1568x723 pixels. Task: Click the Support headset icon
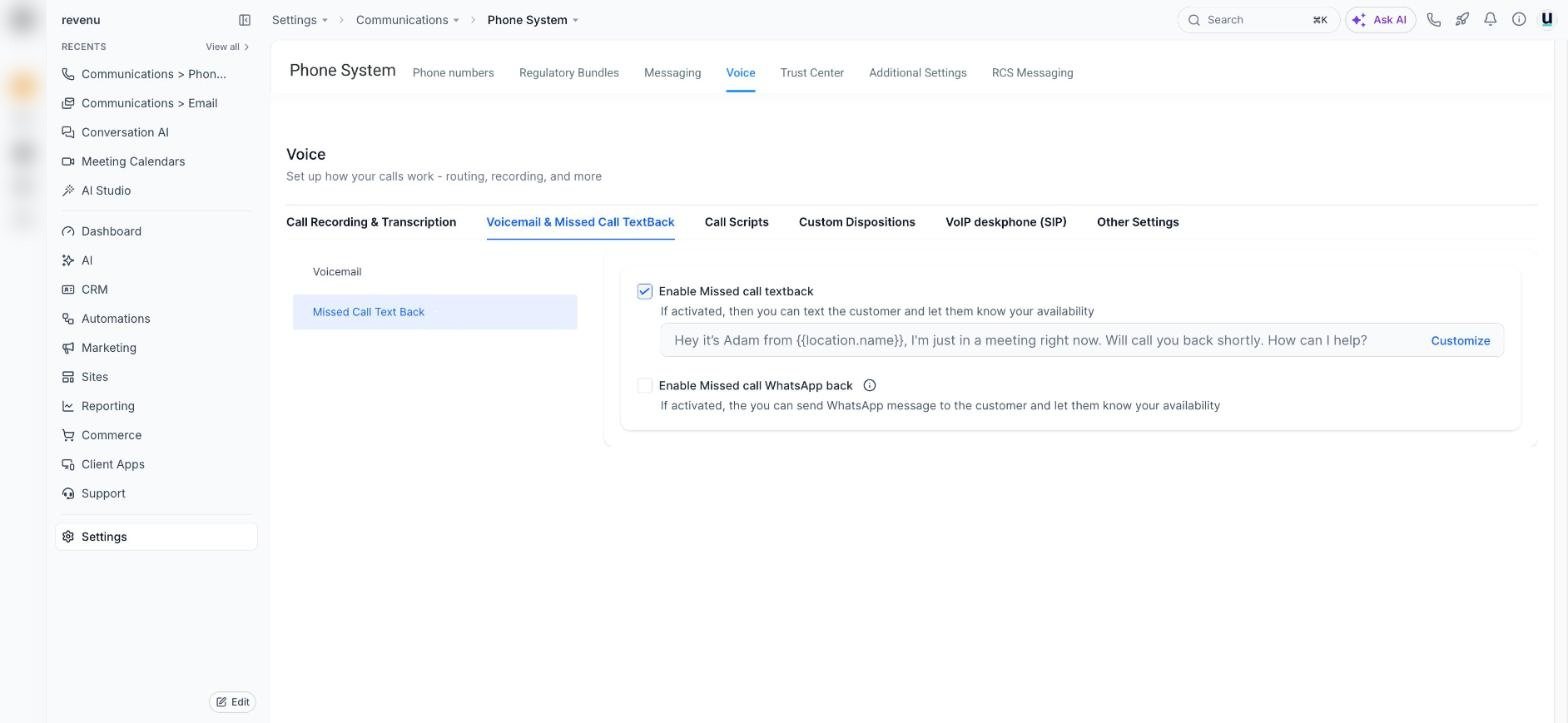click(68, 494)
